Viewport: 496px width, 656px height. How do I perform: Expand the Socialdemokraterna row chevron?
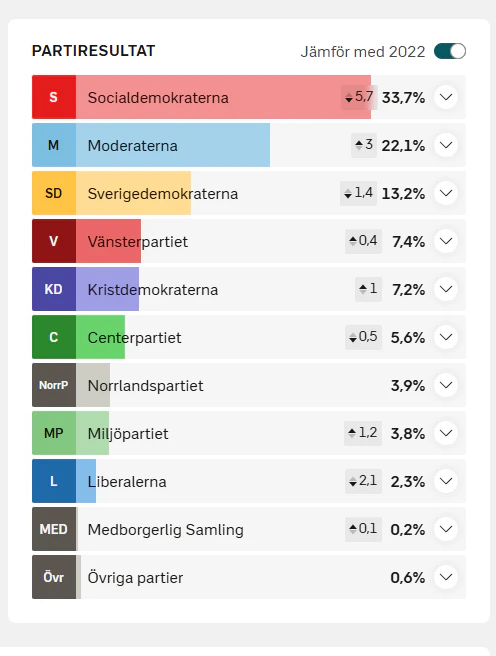[446, 97]
